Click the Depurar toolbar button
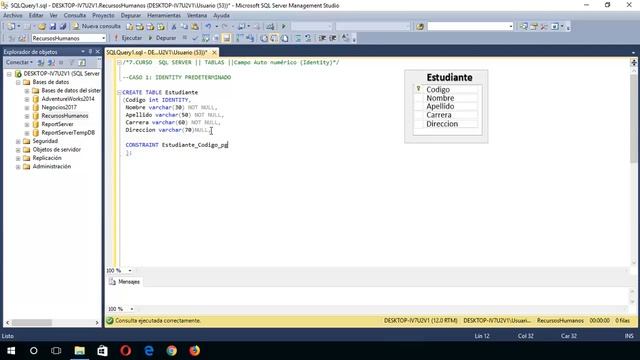The width and height of the screenshot is (640, 360). pos(162,38)
